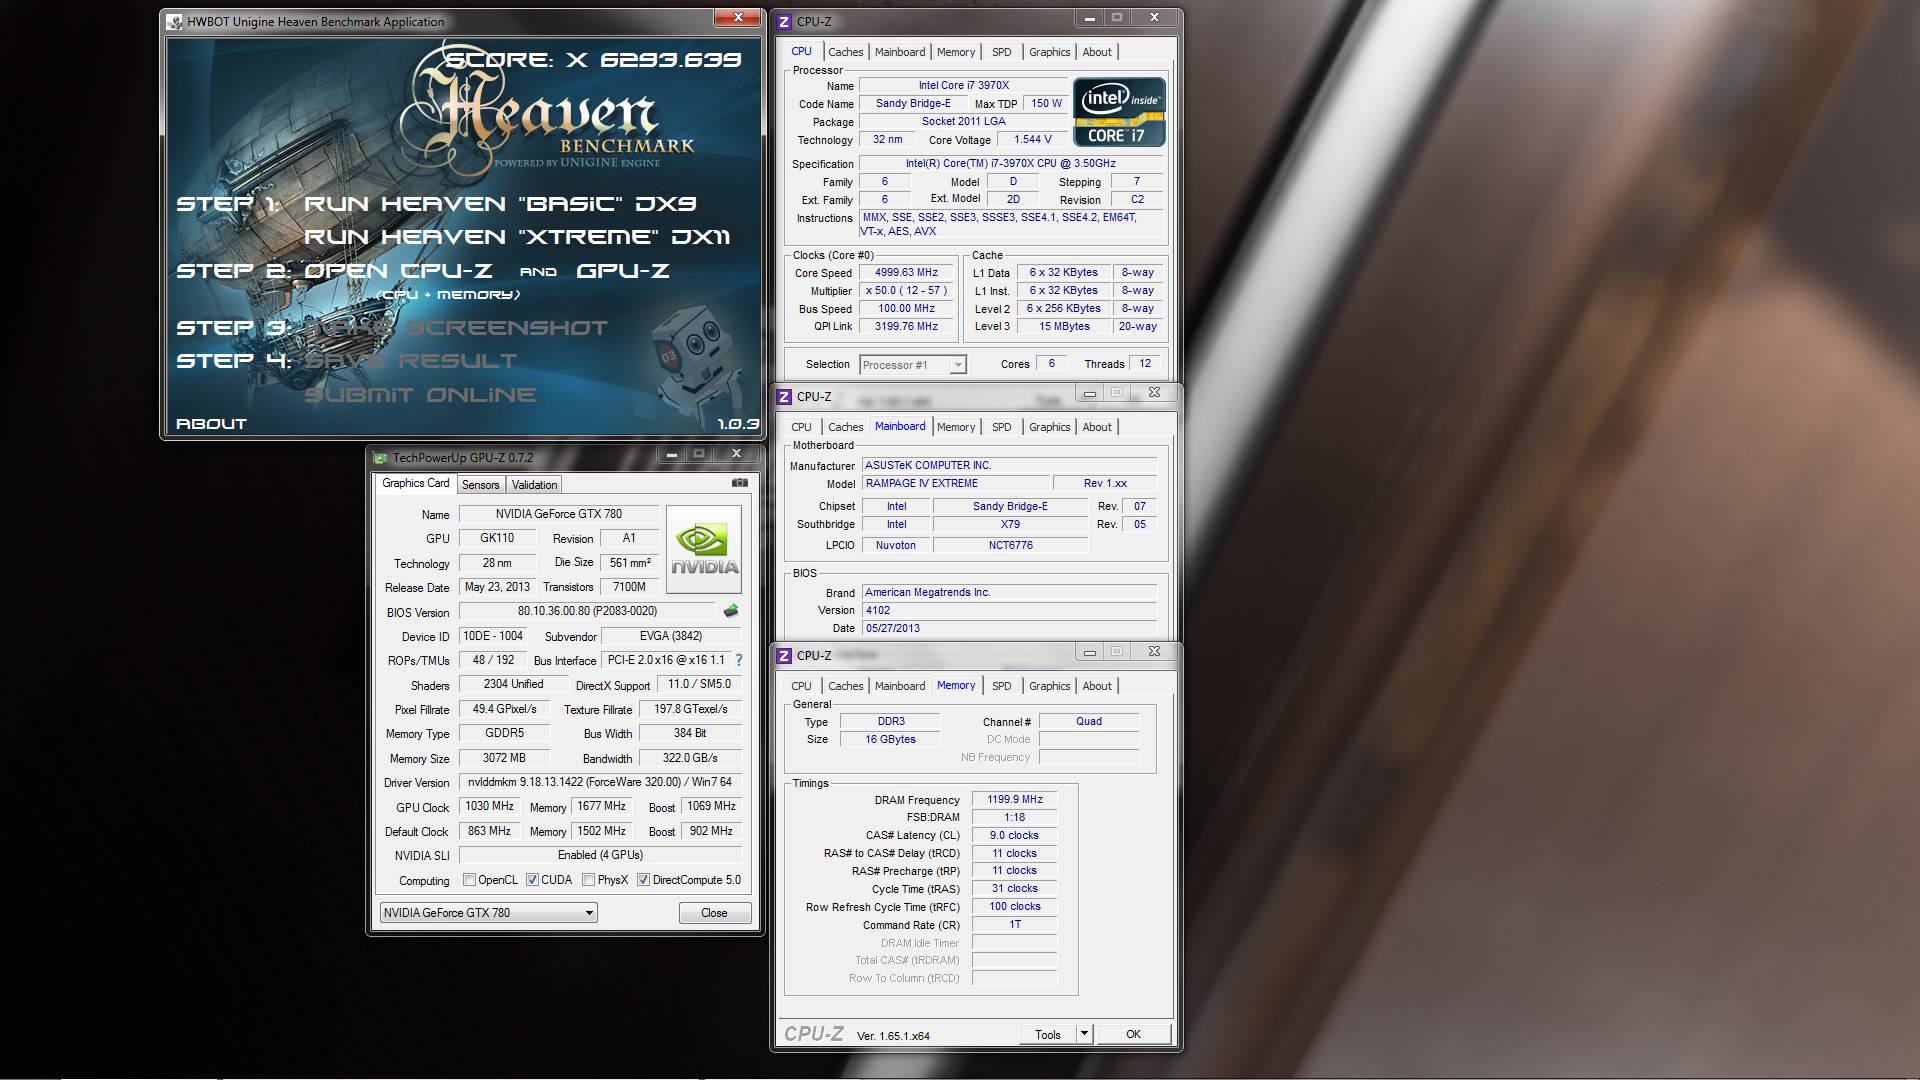
Task: Open Graphics tab in top CPU-Z window
Action: click(x=1049, y=52)
